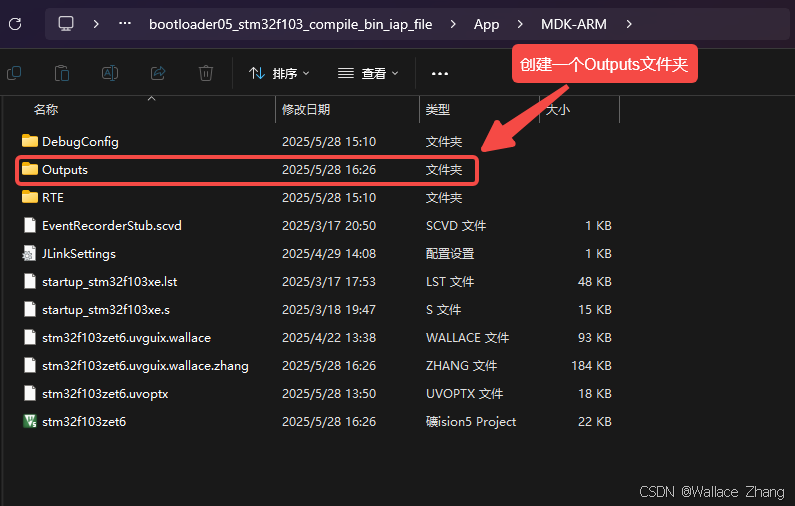Viewport: 795px width, 506px height.
Task: Select the RTE folder icon
Action: click(x=30, y=197)
